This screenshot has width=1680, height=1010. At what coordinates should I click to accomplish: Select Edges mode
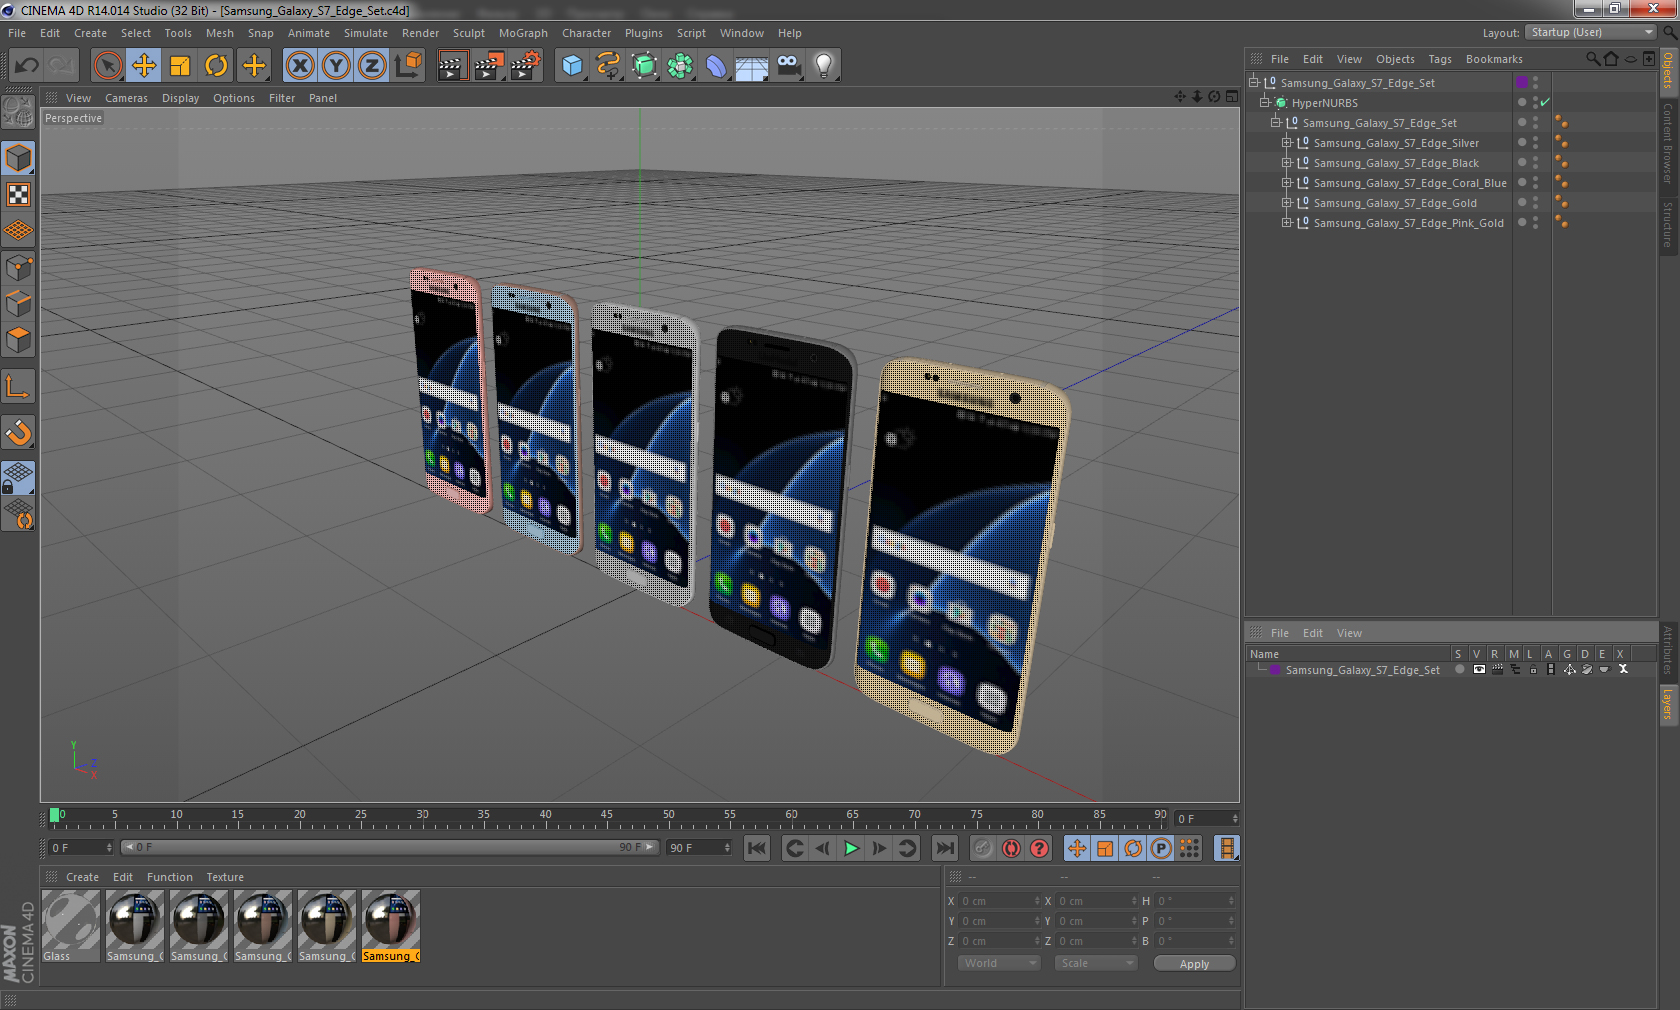[18, 304]
